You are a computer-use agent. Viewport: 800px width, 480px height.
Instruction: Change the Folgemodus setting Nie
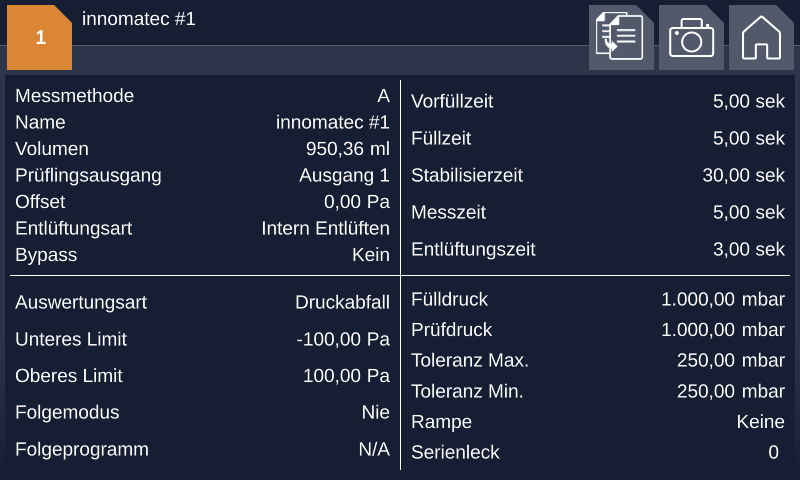coord(375,412)
